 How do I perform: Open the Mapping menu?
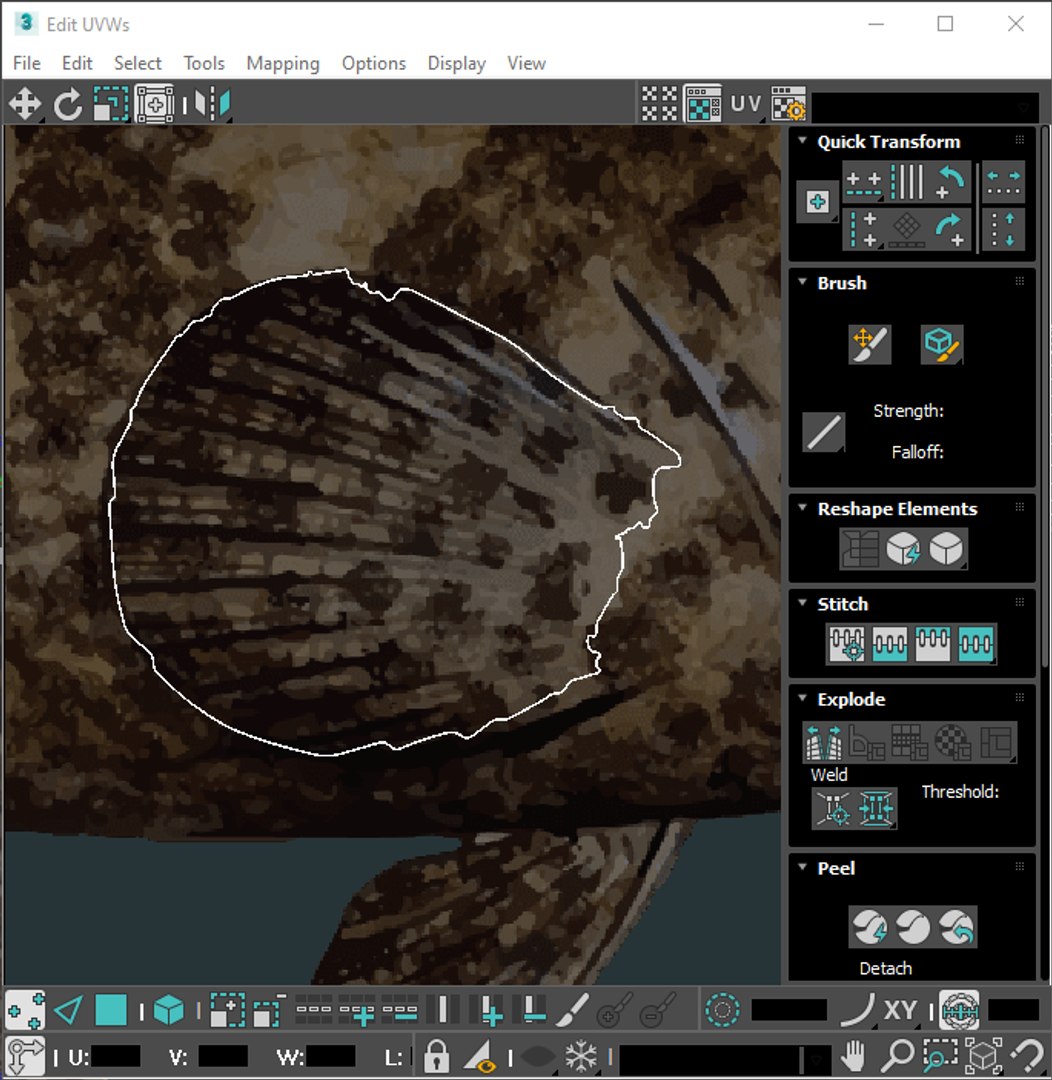(283, 63)
